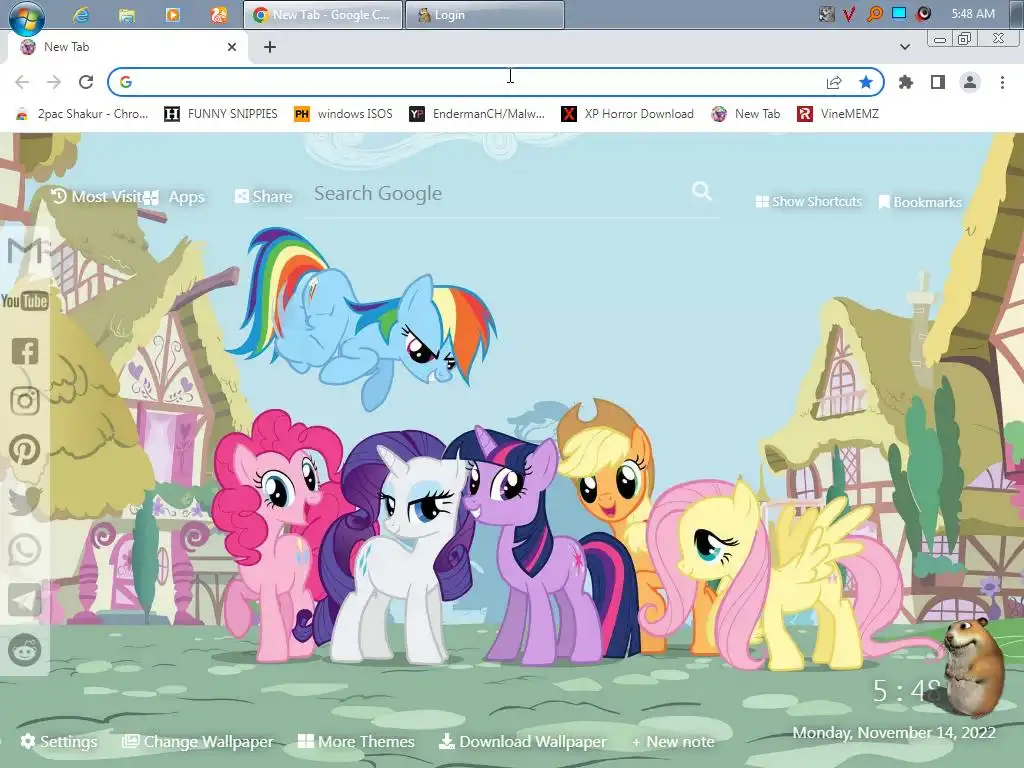Open a new tab with plus button

pos(270,47)
